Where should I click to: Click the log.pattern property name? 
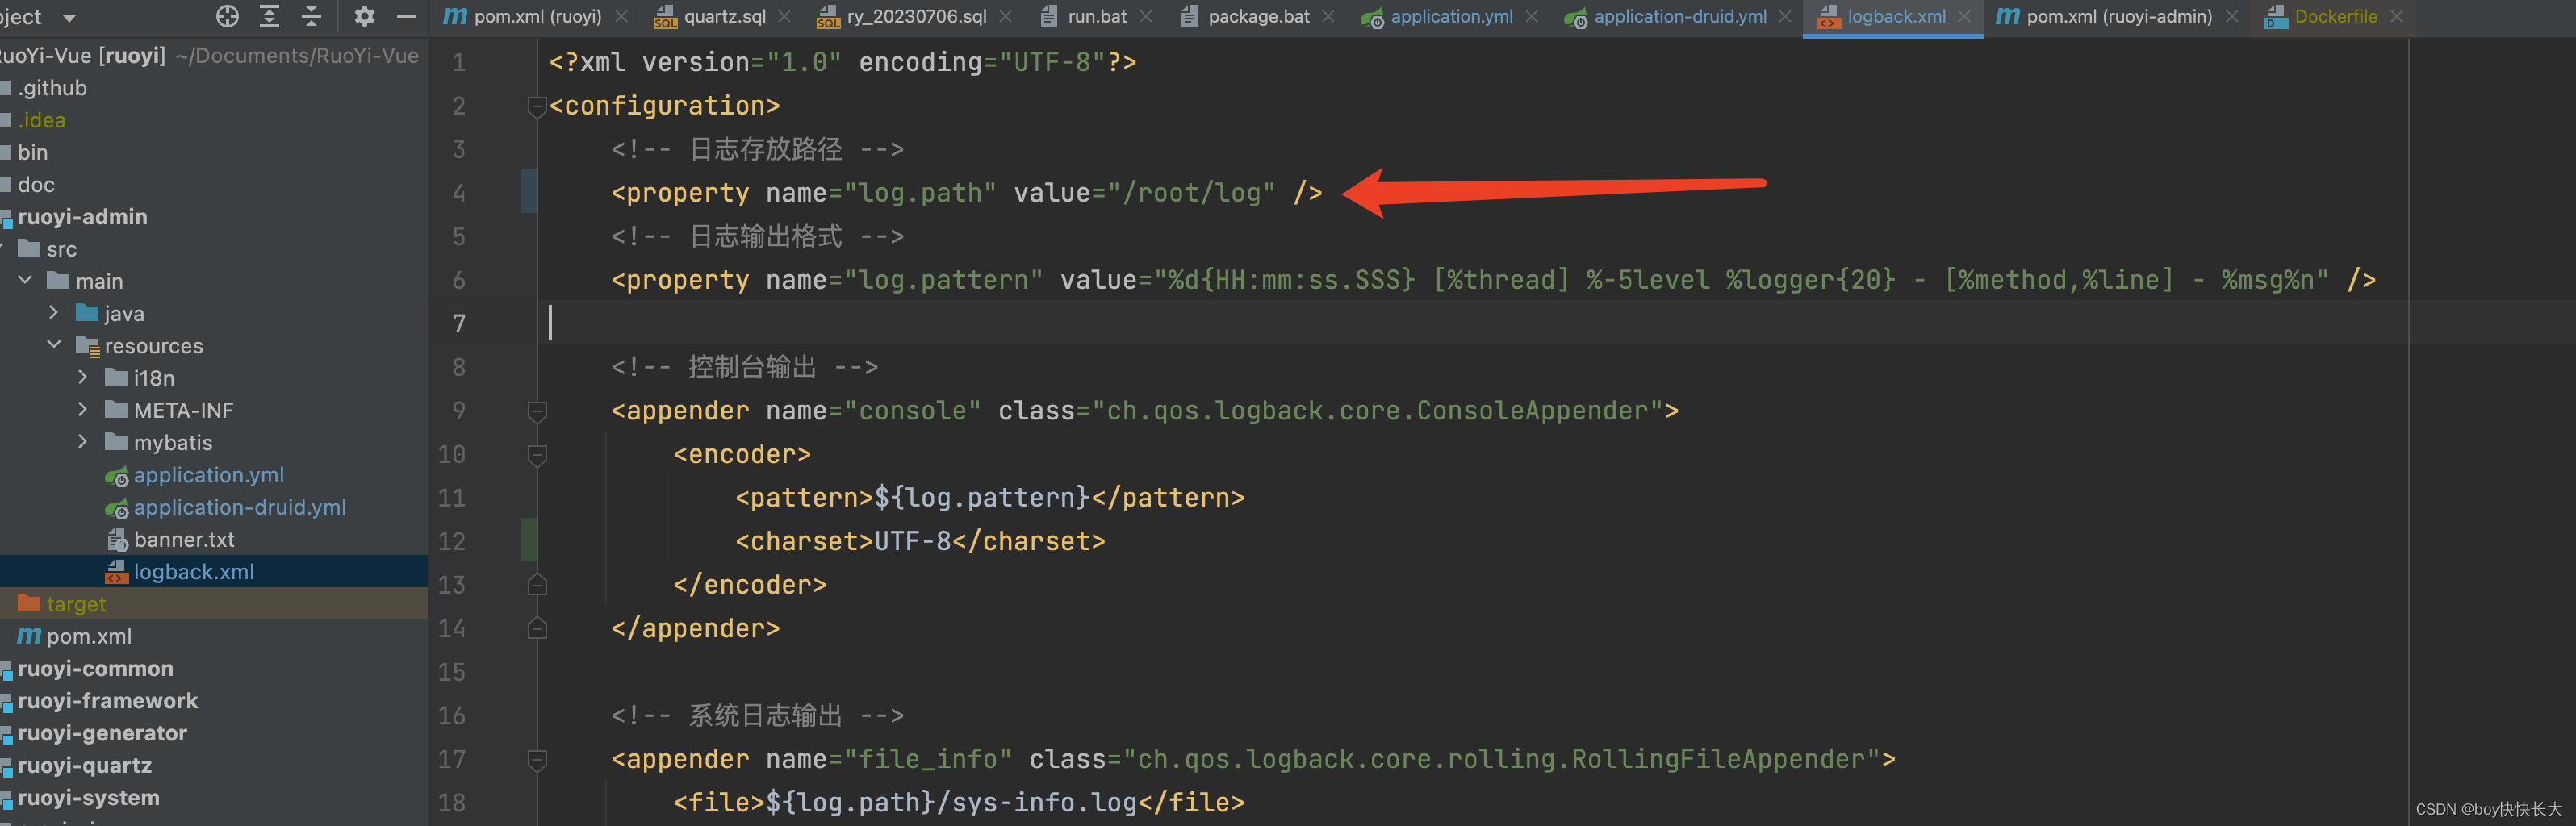click(x=943, y=280)
